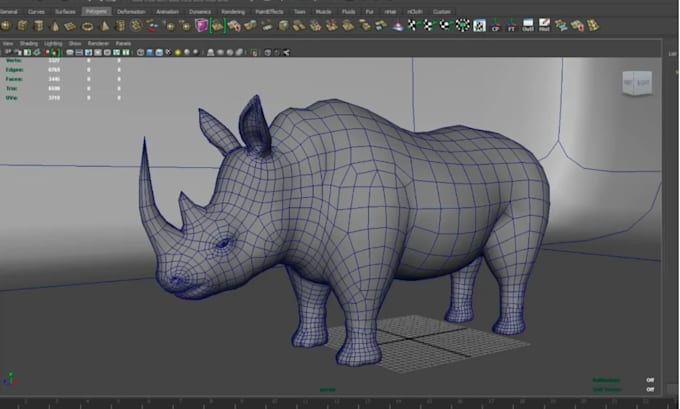680x409 pixels.
Task: Open the Show panel menu
Action: click(x=75, y=43)
